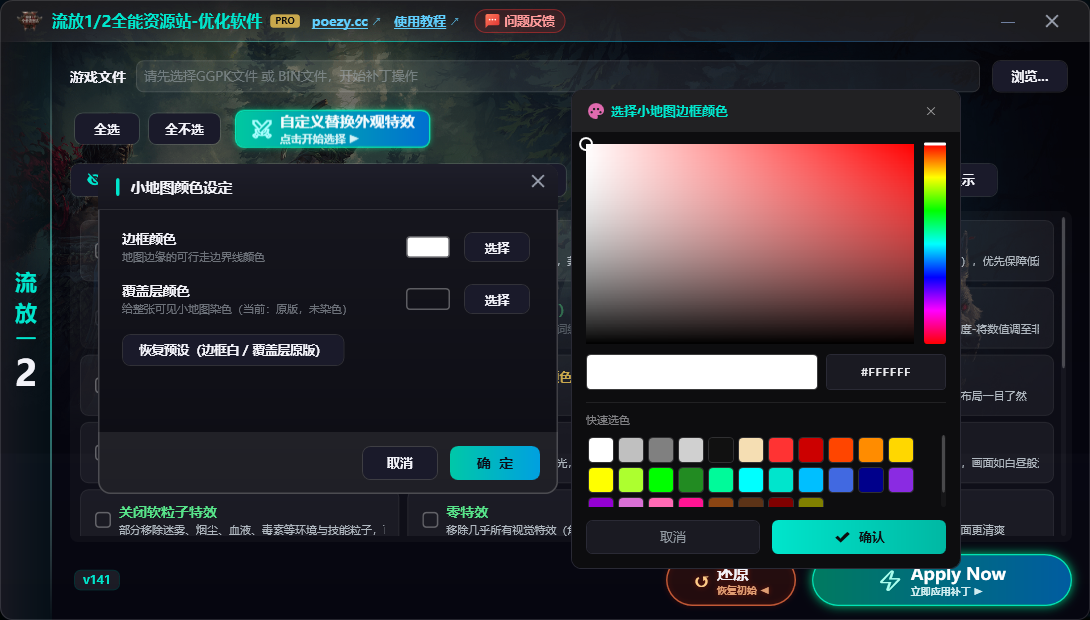1090x620 pixels.
Task: Select the dark forest green swatch
Action: click(x=691, y=480)
